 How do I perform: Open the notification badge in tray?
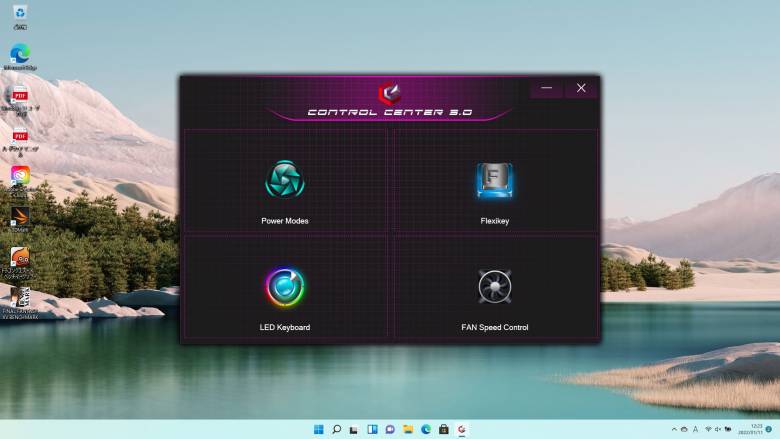[769, 429]
